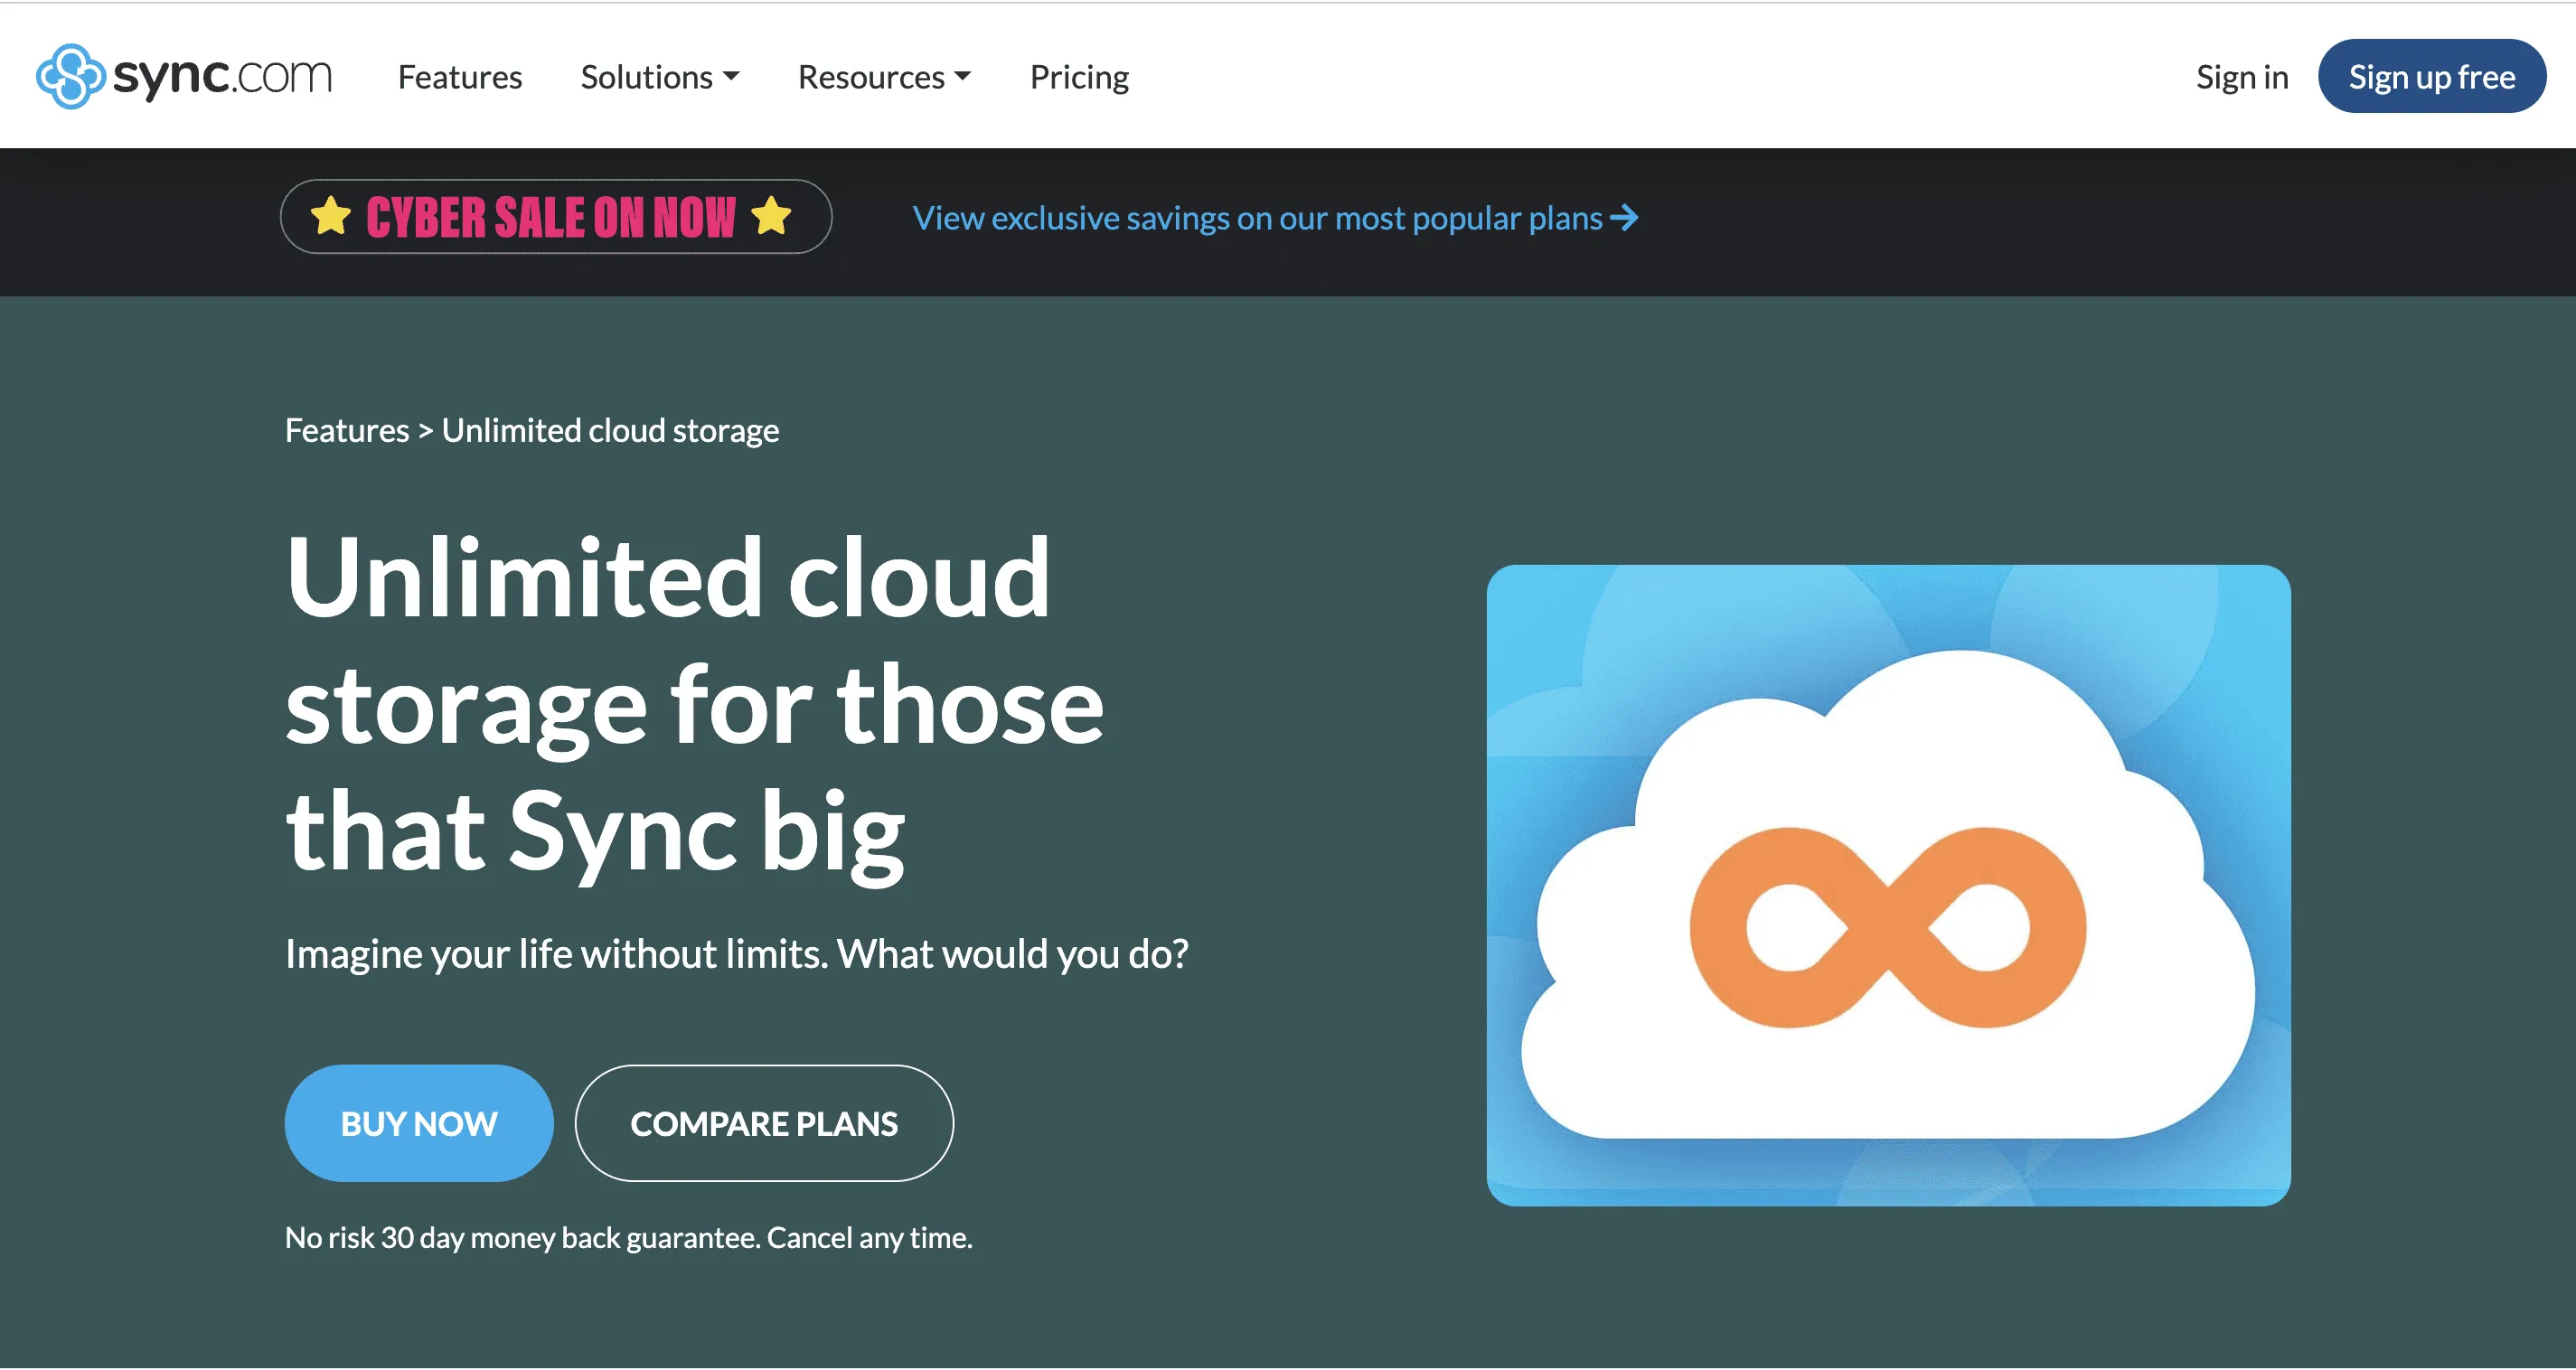Click the left star icon in the sale banner
The image size is (2576, 1370).
333,214
